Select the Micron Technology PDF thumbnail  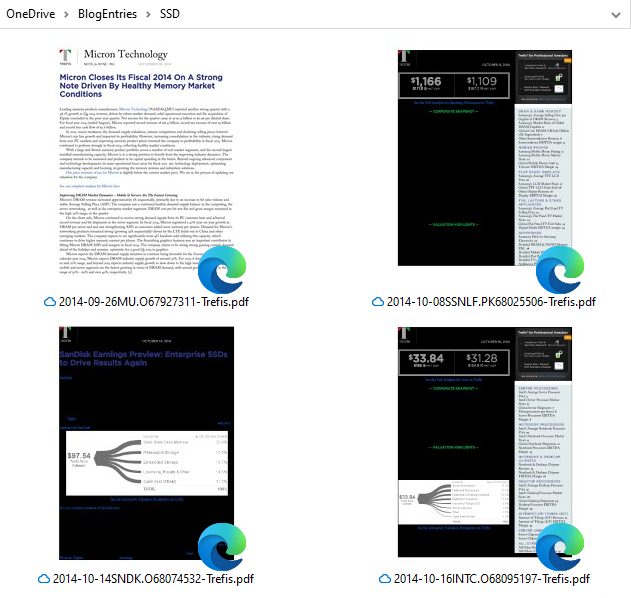[146, 162]
